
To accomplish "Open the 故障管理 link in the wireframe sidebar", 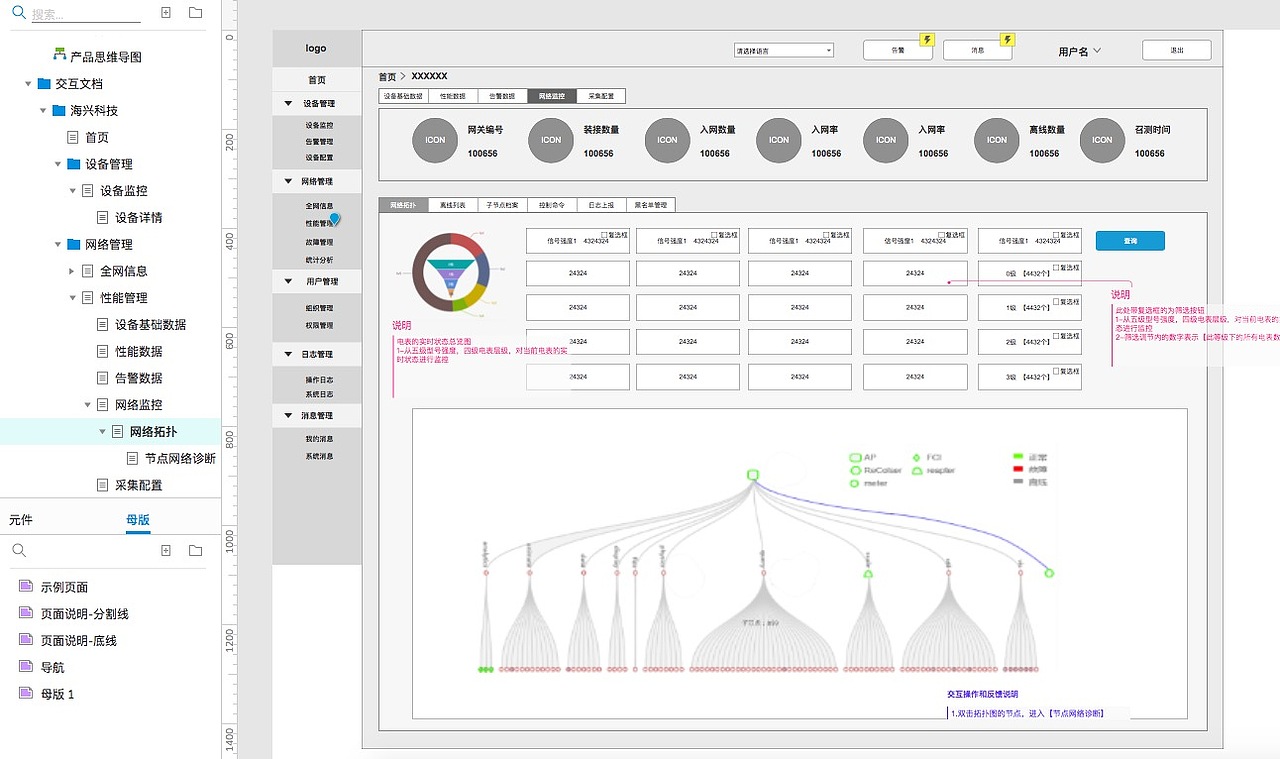I will point(319,242).
